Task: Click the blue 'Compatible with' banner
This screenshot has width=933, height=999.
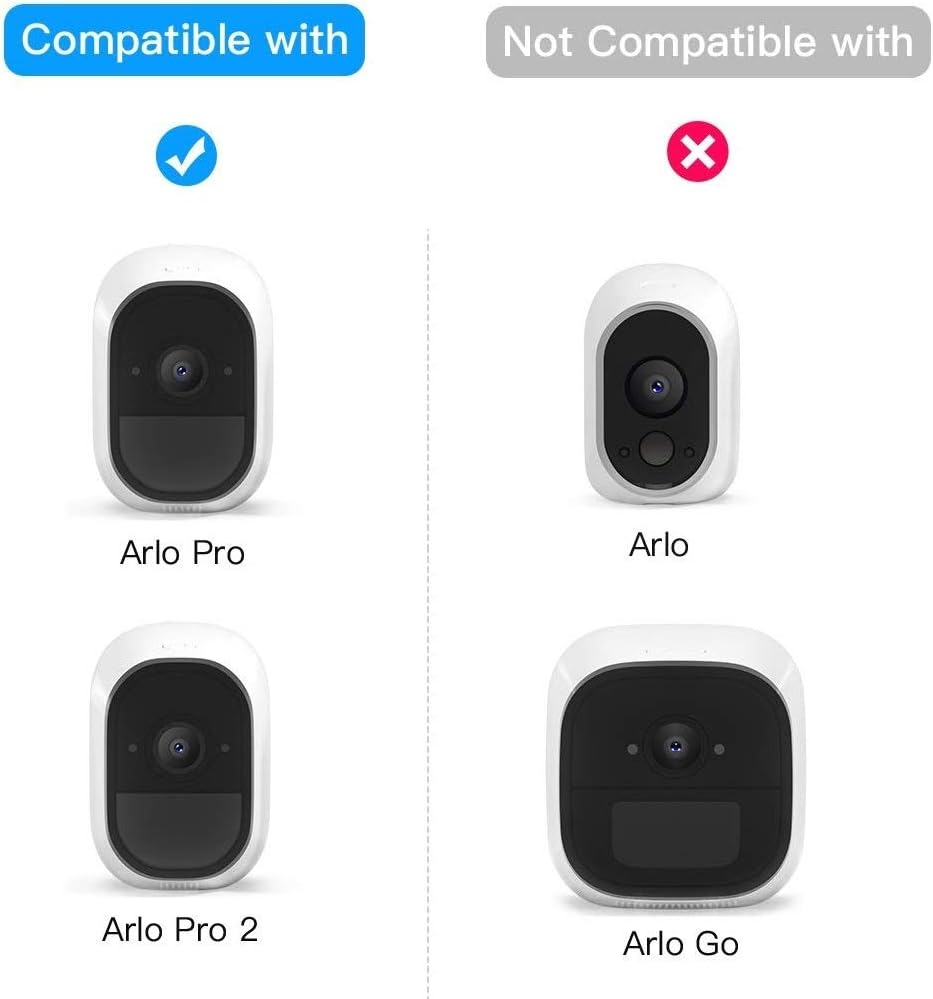Action: tap(184, 40)
